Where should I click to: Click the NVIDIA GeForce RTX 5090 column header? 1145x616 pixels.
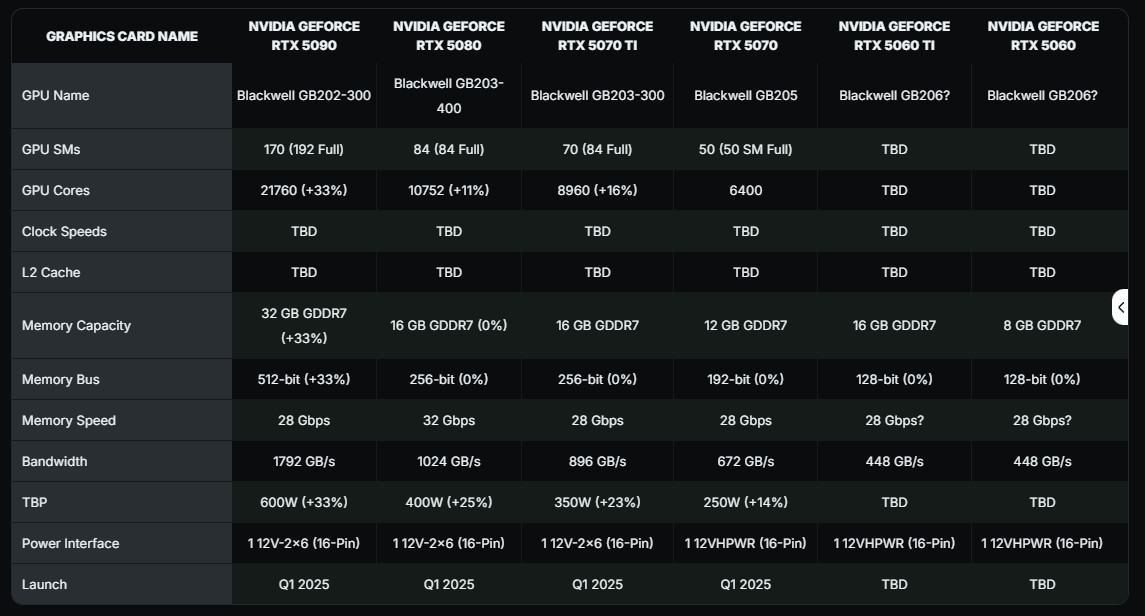tap(304, 36)
